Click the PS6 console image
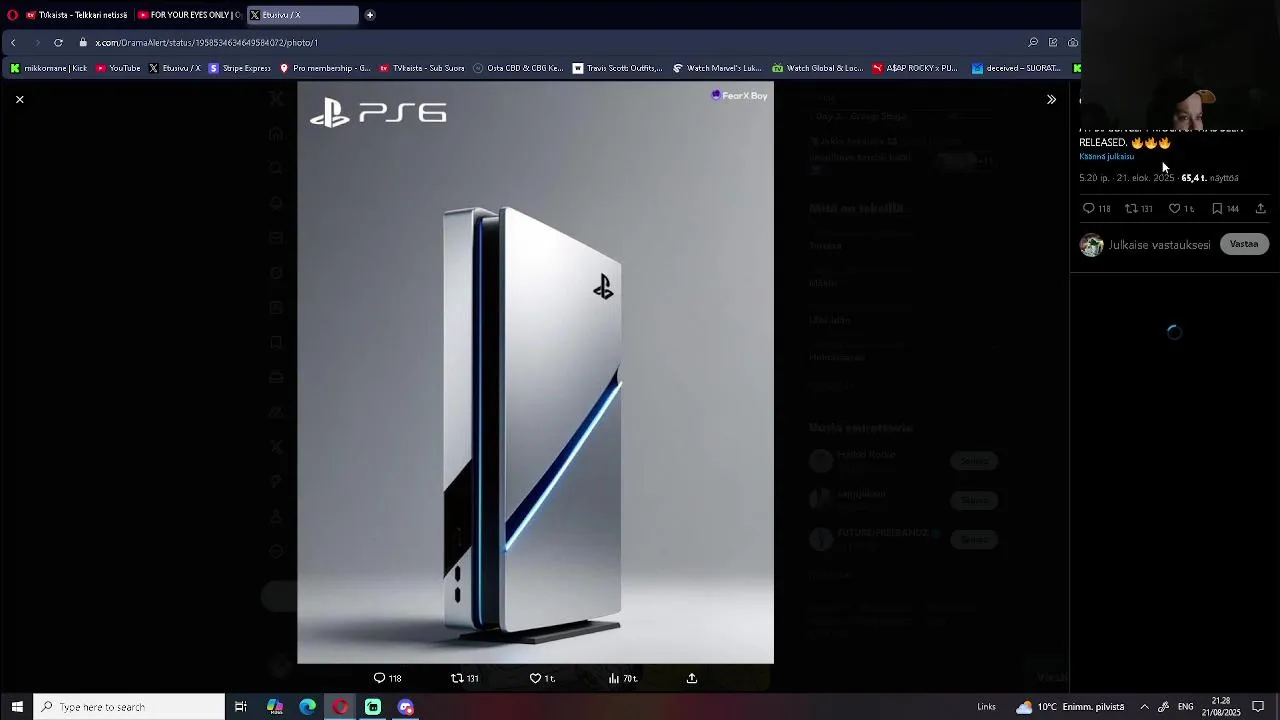The image size is (1280, 720). tap(535, 372)
